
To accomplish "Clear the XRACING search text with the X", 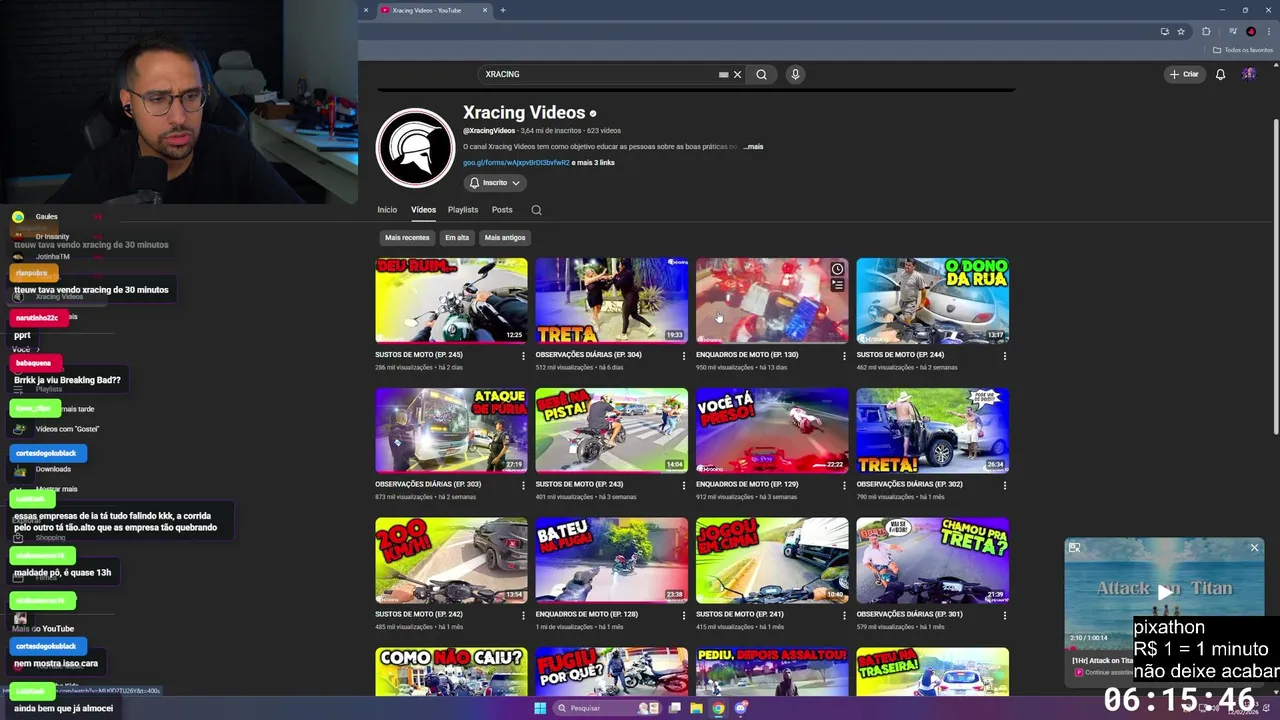I will pos(737,74).
